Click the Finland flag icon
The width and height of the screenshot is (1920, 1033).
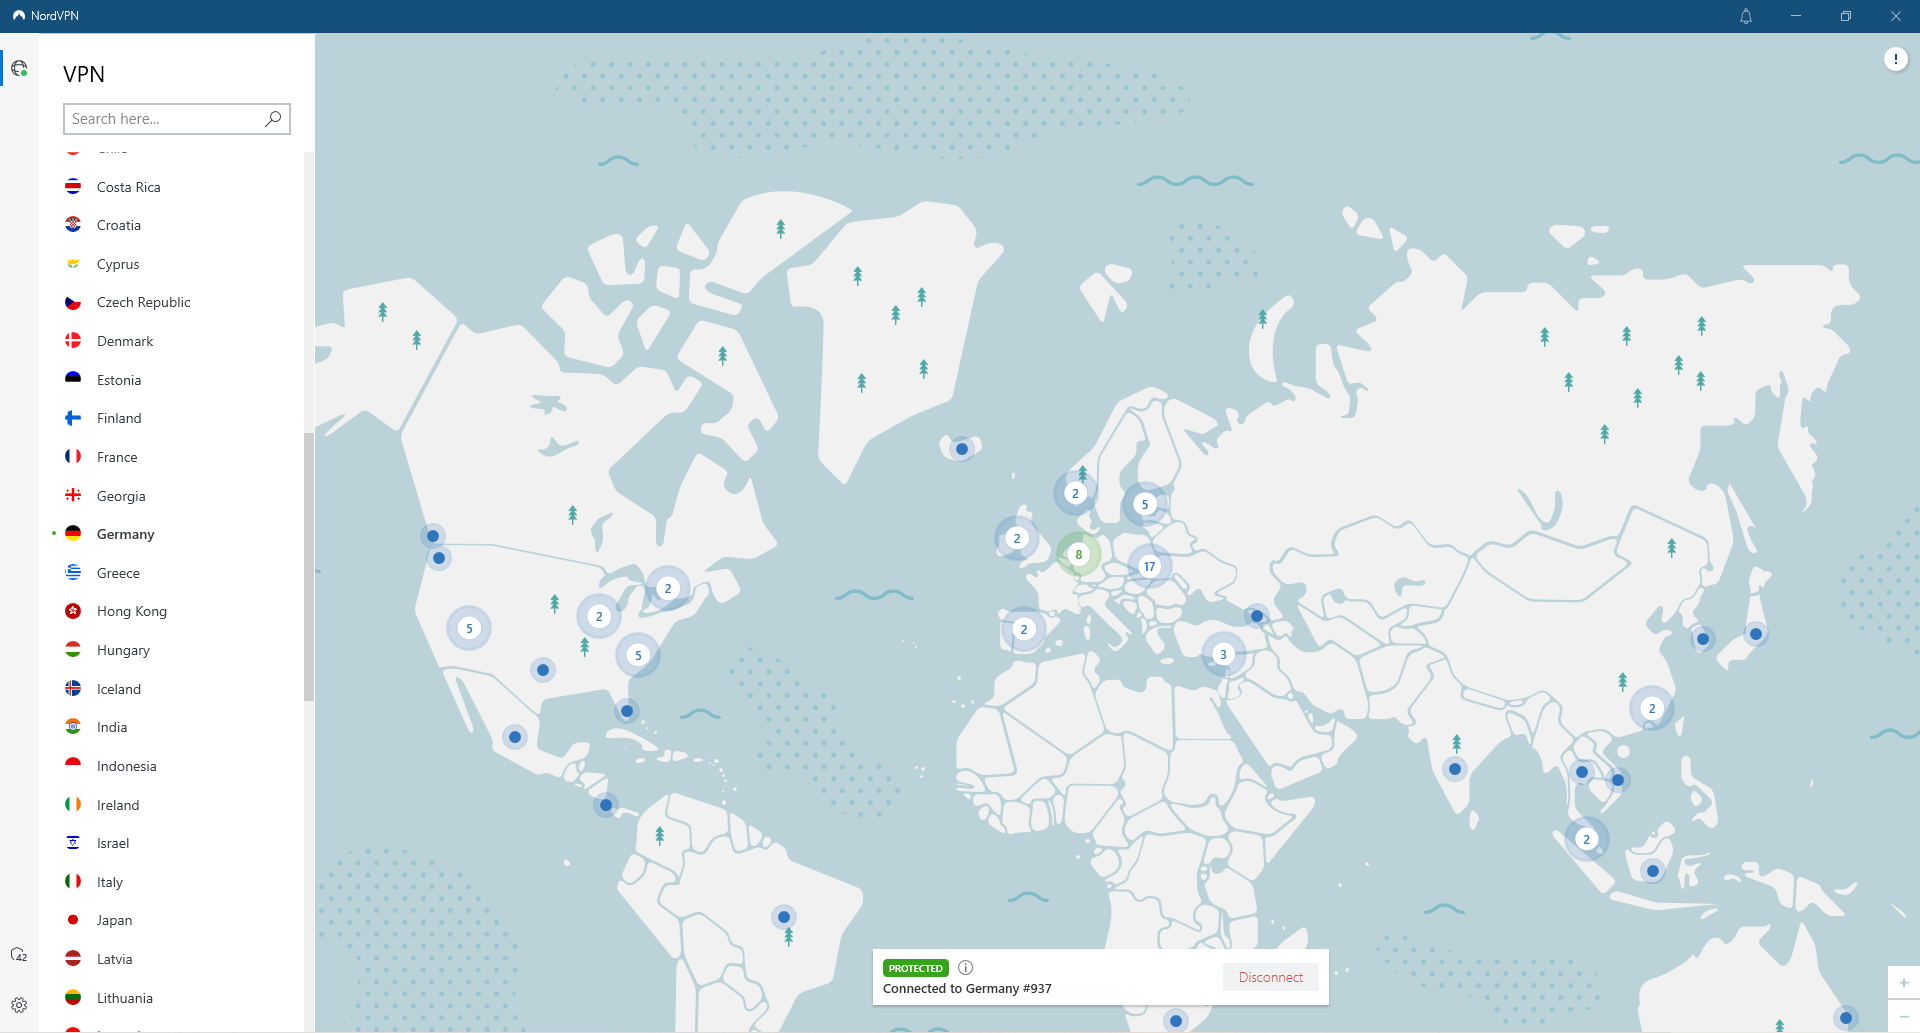click(73, 418)
